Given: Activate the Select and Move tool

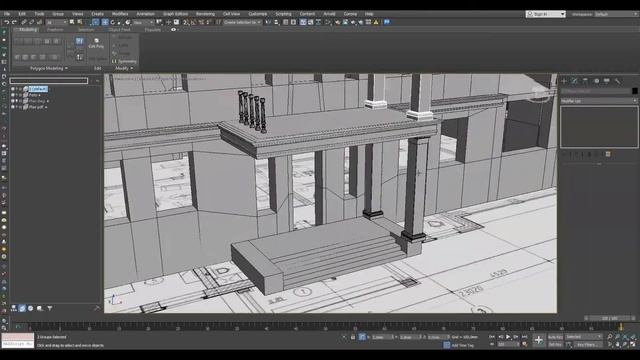Looking at the screenshot, I should (105, 22).
